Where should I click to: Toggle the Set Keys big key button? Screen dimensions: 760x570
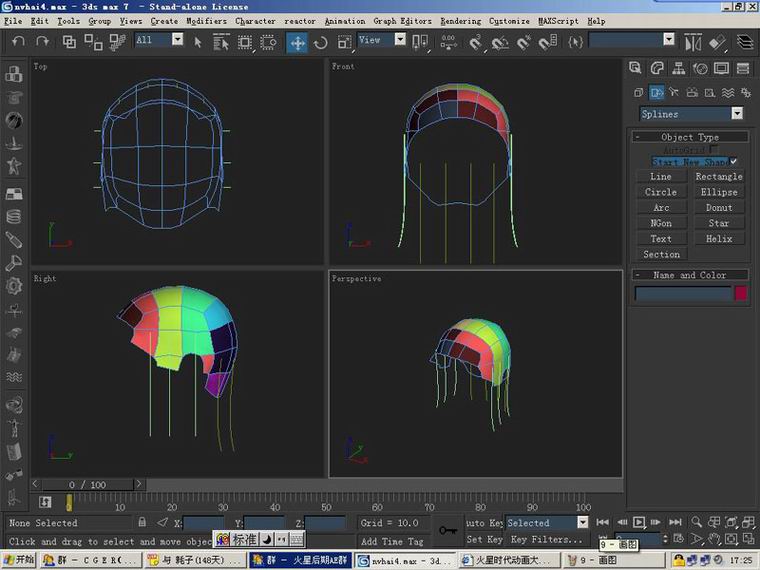point(448,530)
